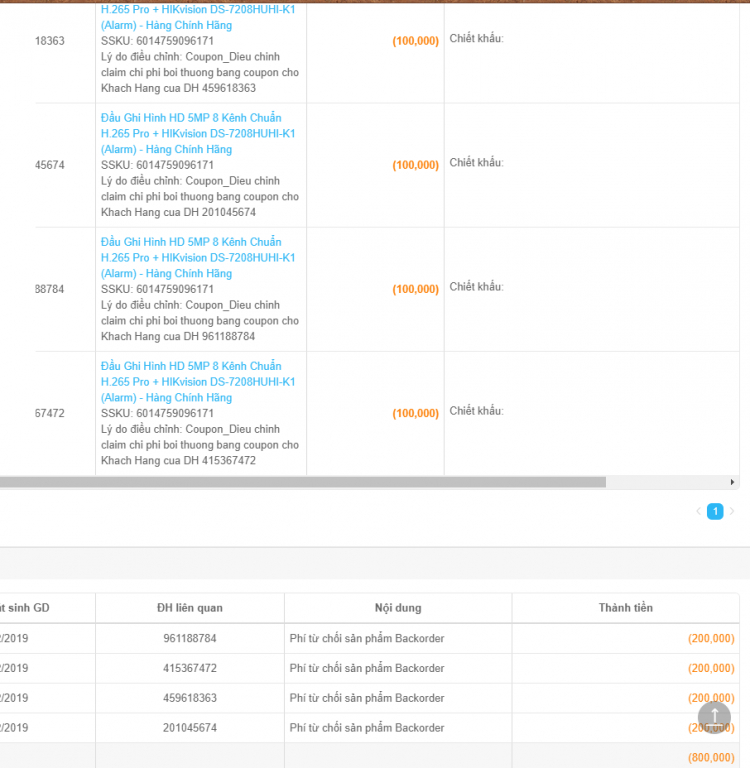This screenshot has height=768, width=750.
Task: Select related order number 961188784 in fee table
Action: tap(190, 638)
